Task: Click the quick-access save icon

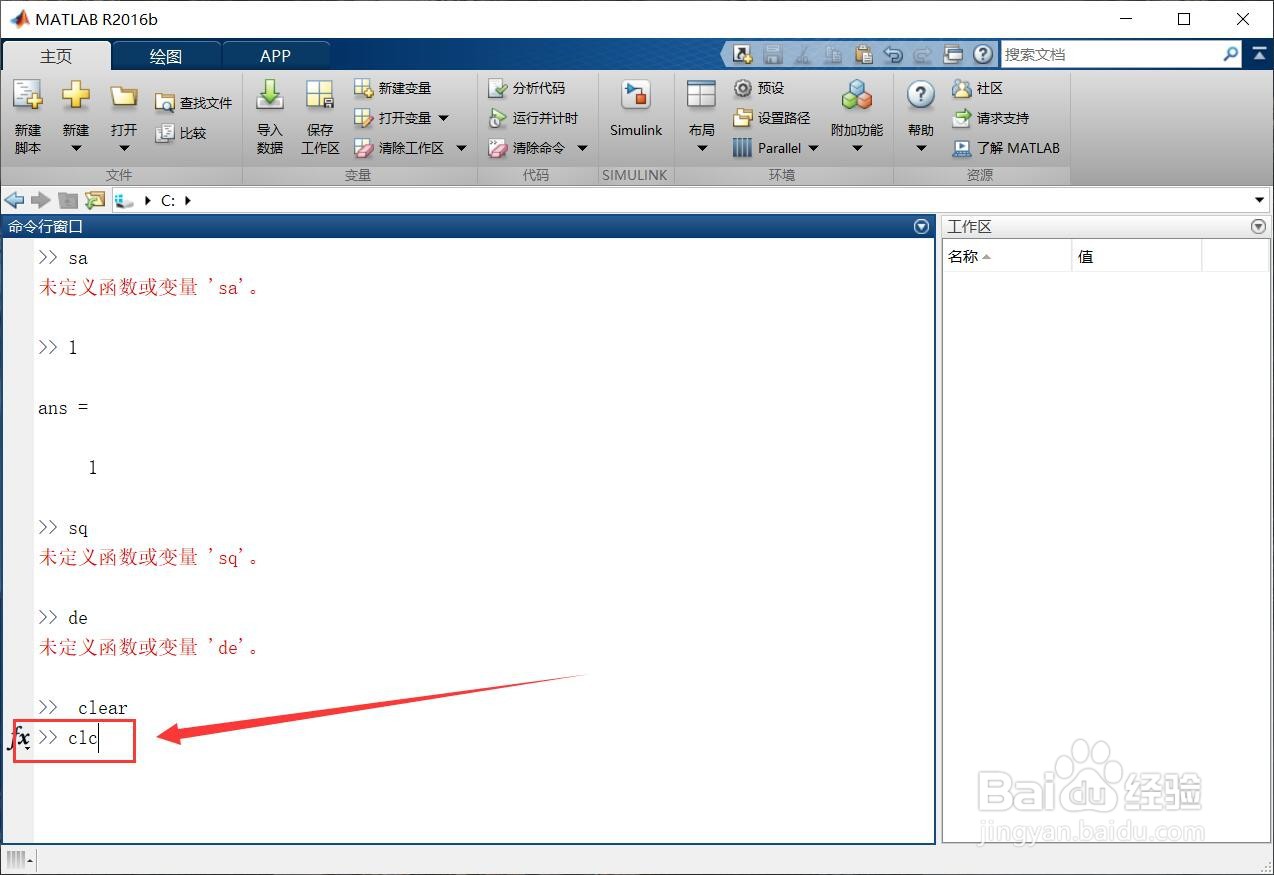Action: pos(772,54)
